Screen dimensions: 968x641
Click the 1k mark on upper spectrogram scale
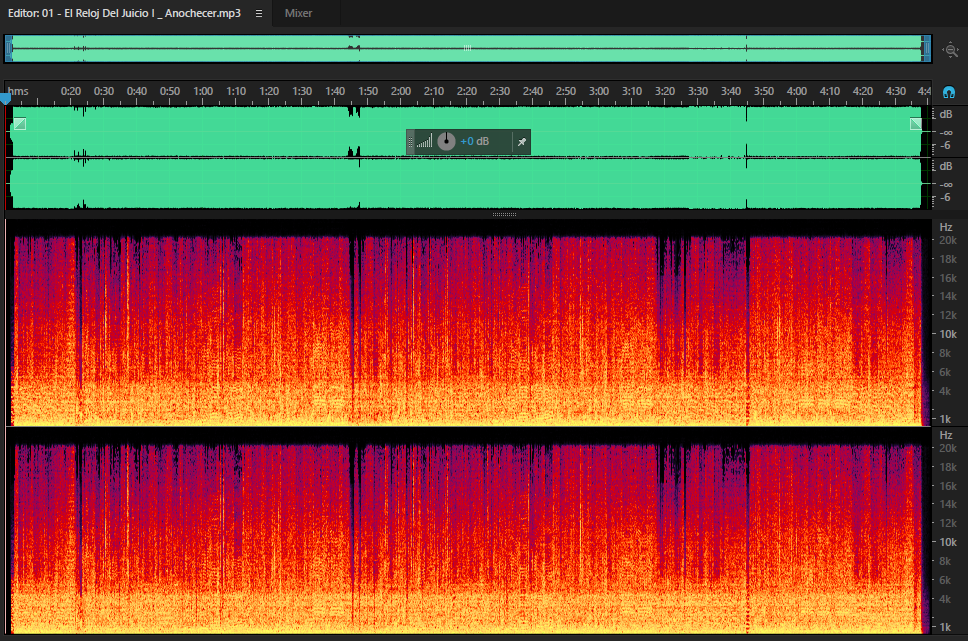pos(945,419)
